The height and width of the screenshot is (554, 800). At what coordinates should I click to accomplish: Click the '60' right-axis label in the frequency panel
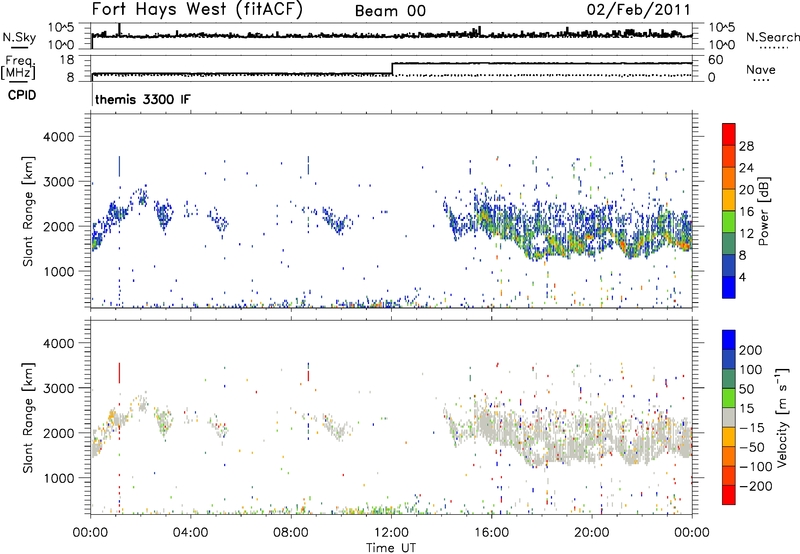pos(716,60)
